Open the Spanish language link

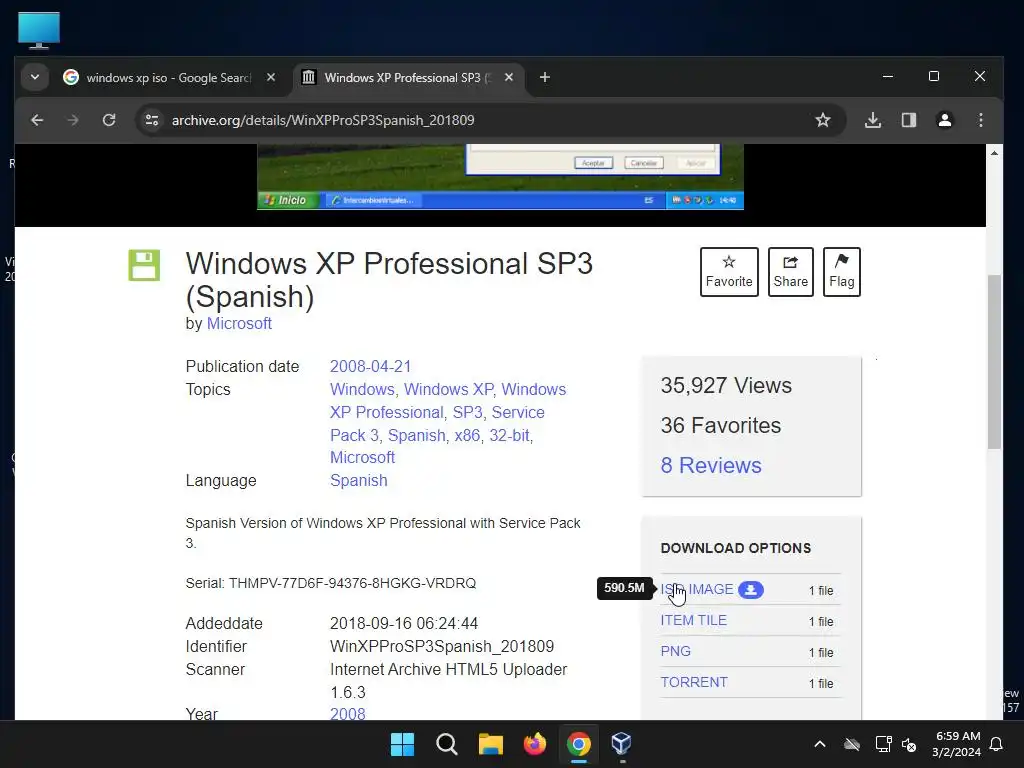(359, 480)
